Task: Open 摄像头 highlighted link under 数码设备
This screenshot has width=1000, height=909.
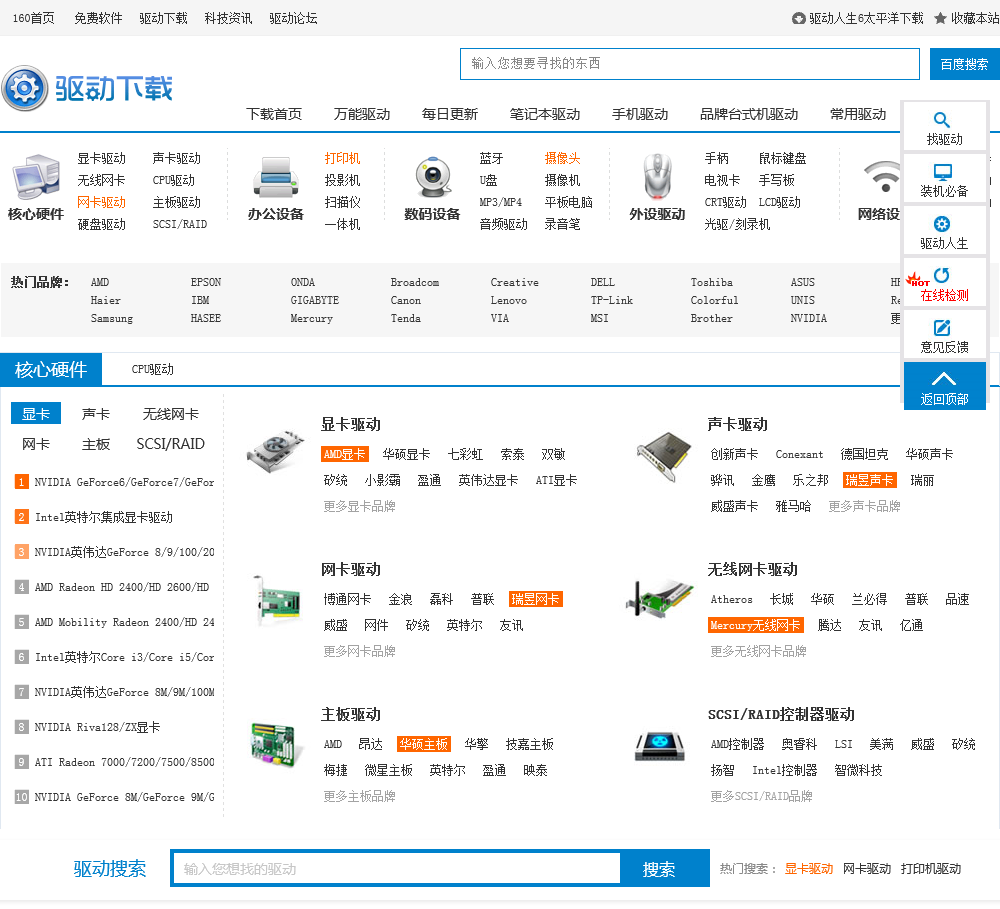Action: 562,158
